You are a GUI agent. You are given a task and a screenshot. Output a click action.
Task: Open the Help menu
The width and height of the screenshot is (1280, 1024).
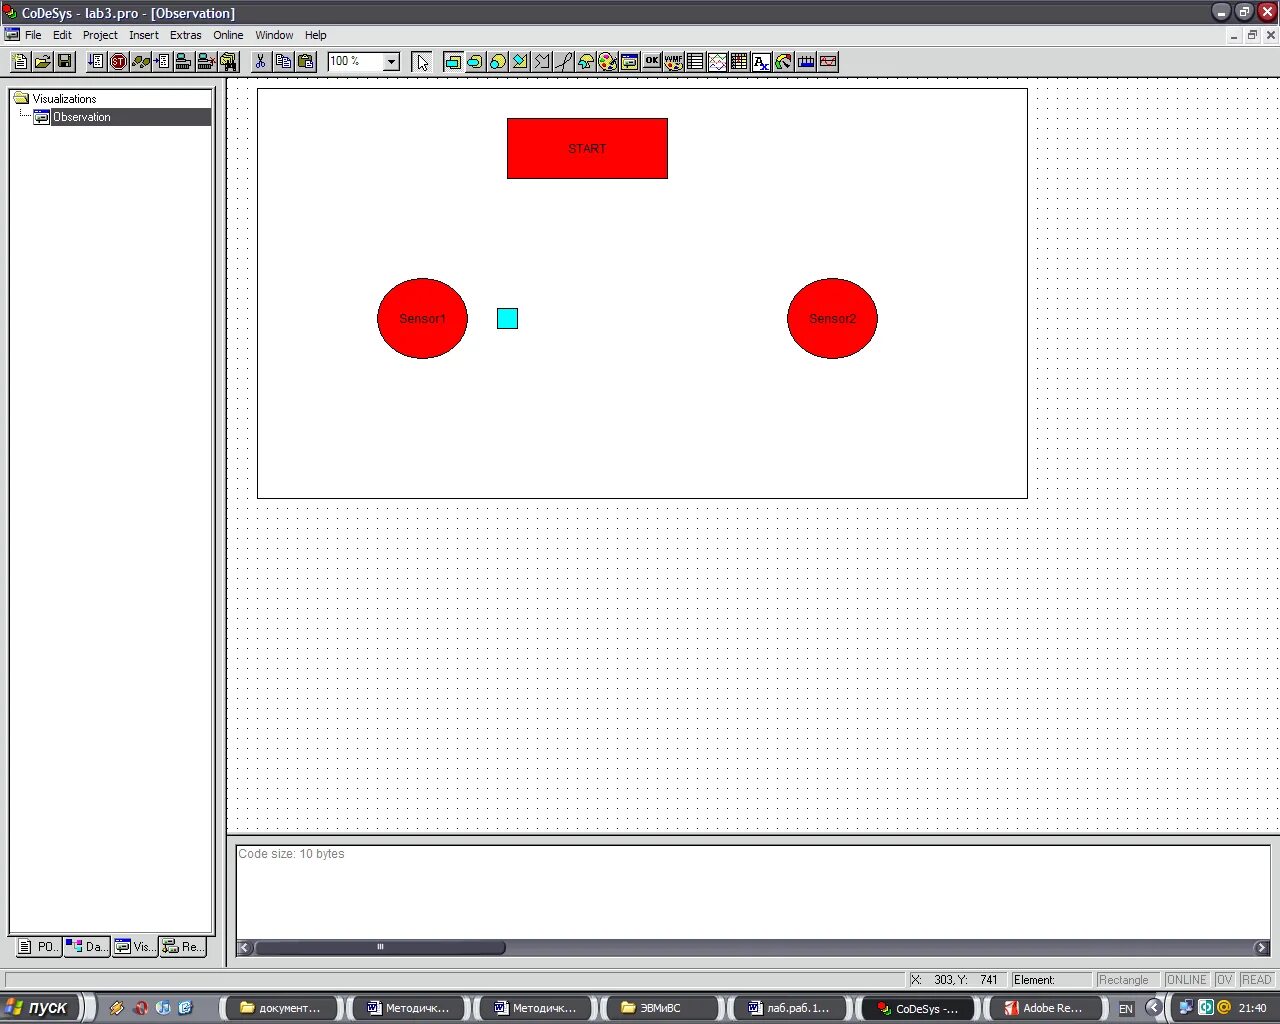pyautogui.click(x=316, y=35)
